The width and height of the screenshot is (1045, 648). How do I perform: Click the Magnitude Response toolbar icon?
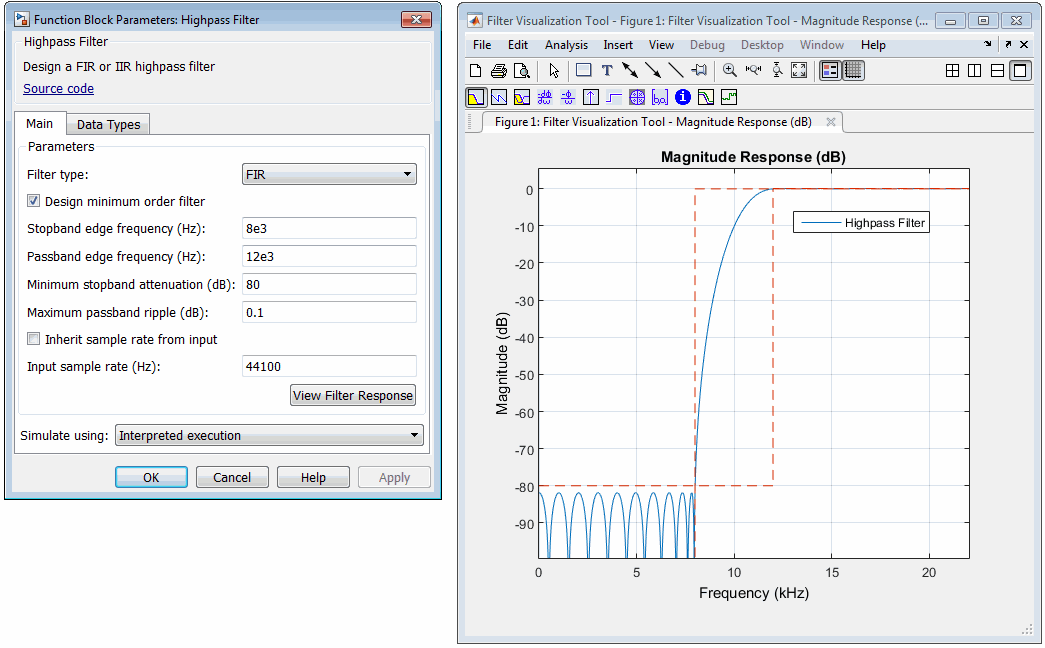click(476, 97)
